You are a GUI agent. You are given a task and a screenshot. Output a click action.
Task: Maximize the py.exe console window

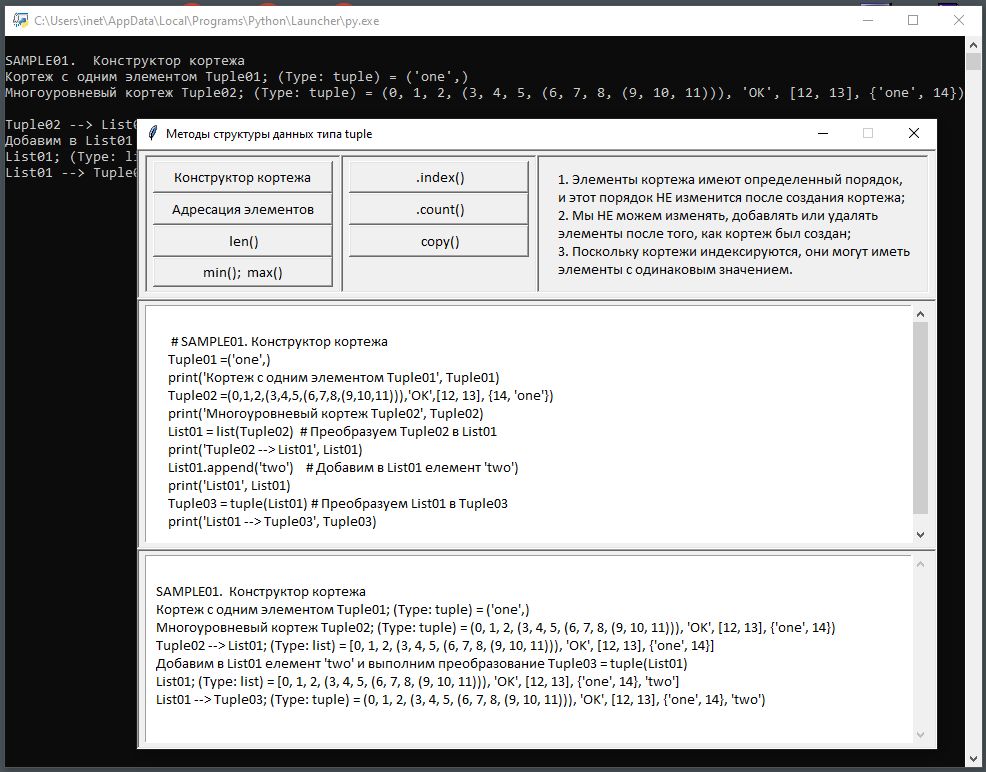click(x=913, y=19)
